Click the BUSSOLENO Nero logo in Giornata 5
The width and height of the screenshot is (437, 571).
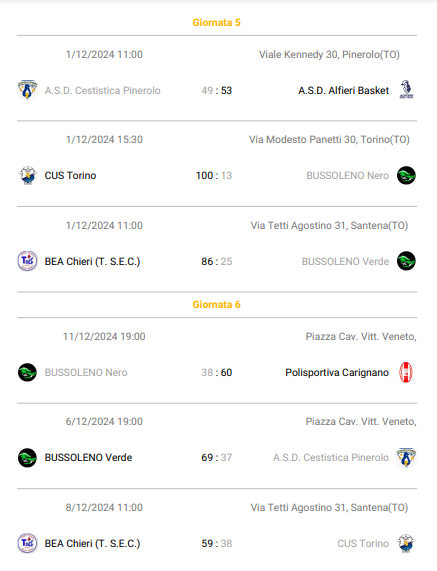(406, 175)
